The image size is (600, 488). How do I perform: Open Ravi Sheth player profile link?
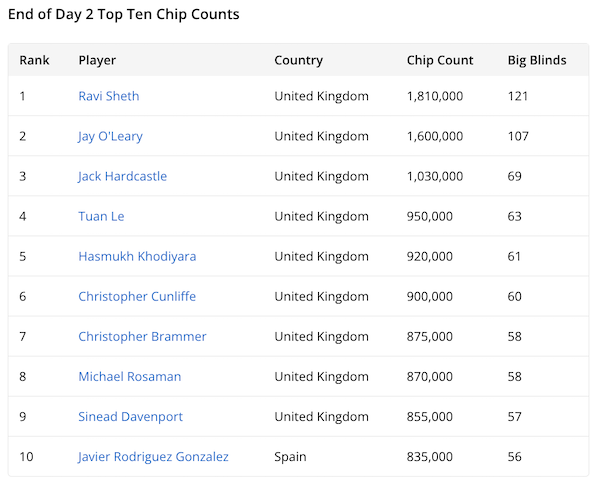pyautogui.click(x=109, y=96)
